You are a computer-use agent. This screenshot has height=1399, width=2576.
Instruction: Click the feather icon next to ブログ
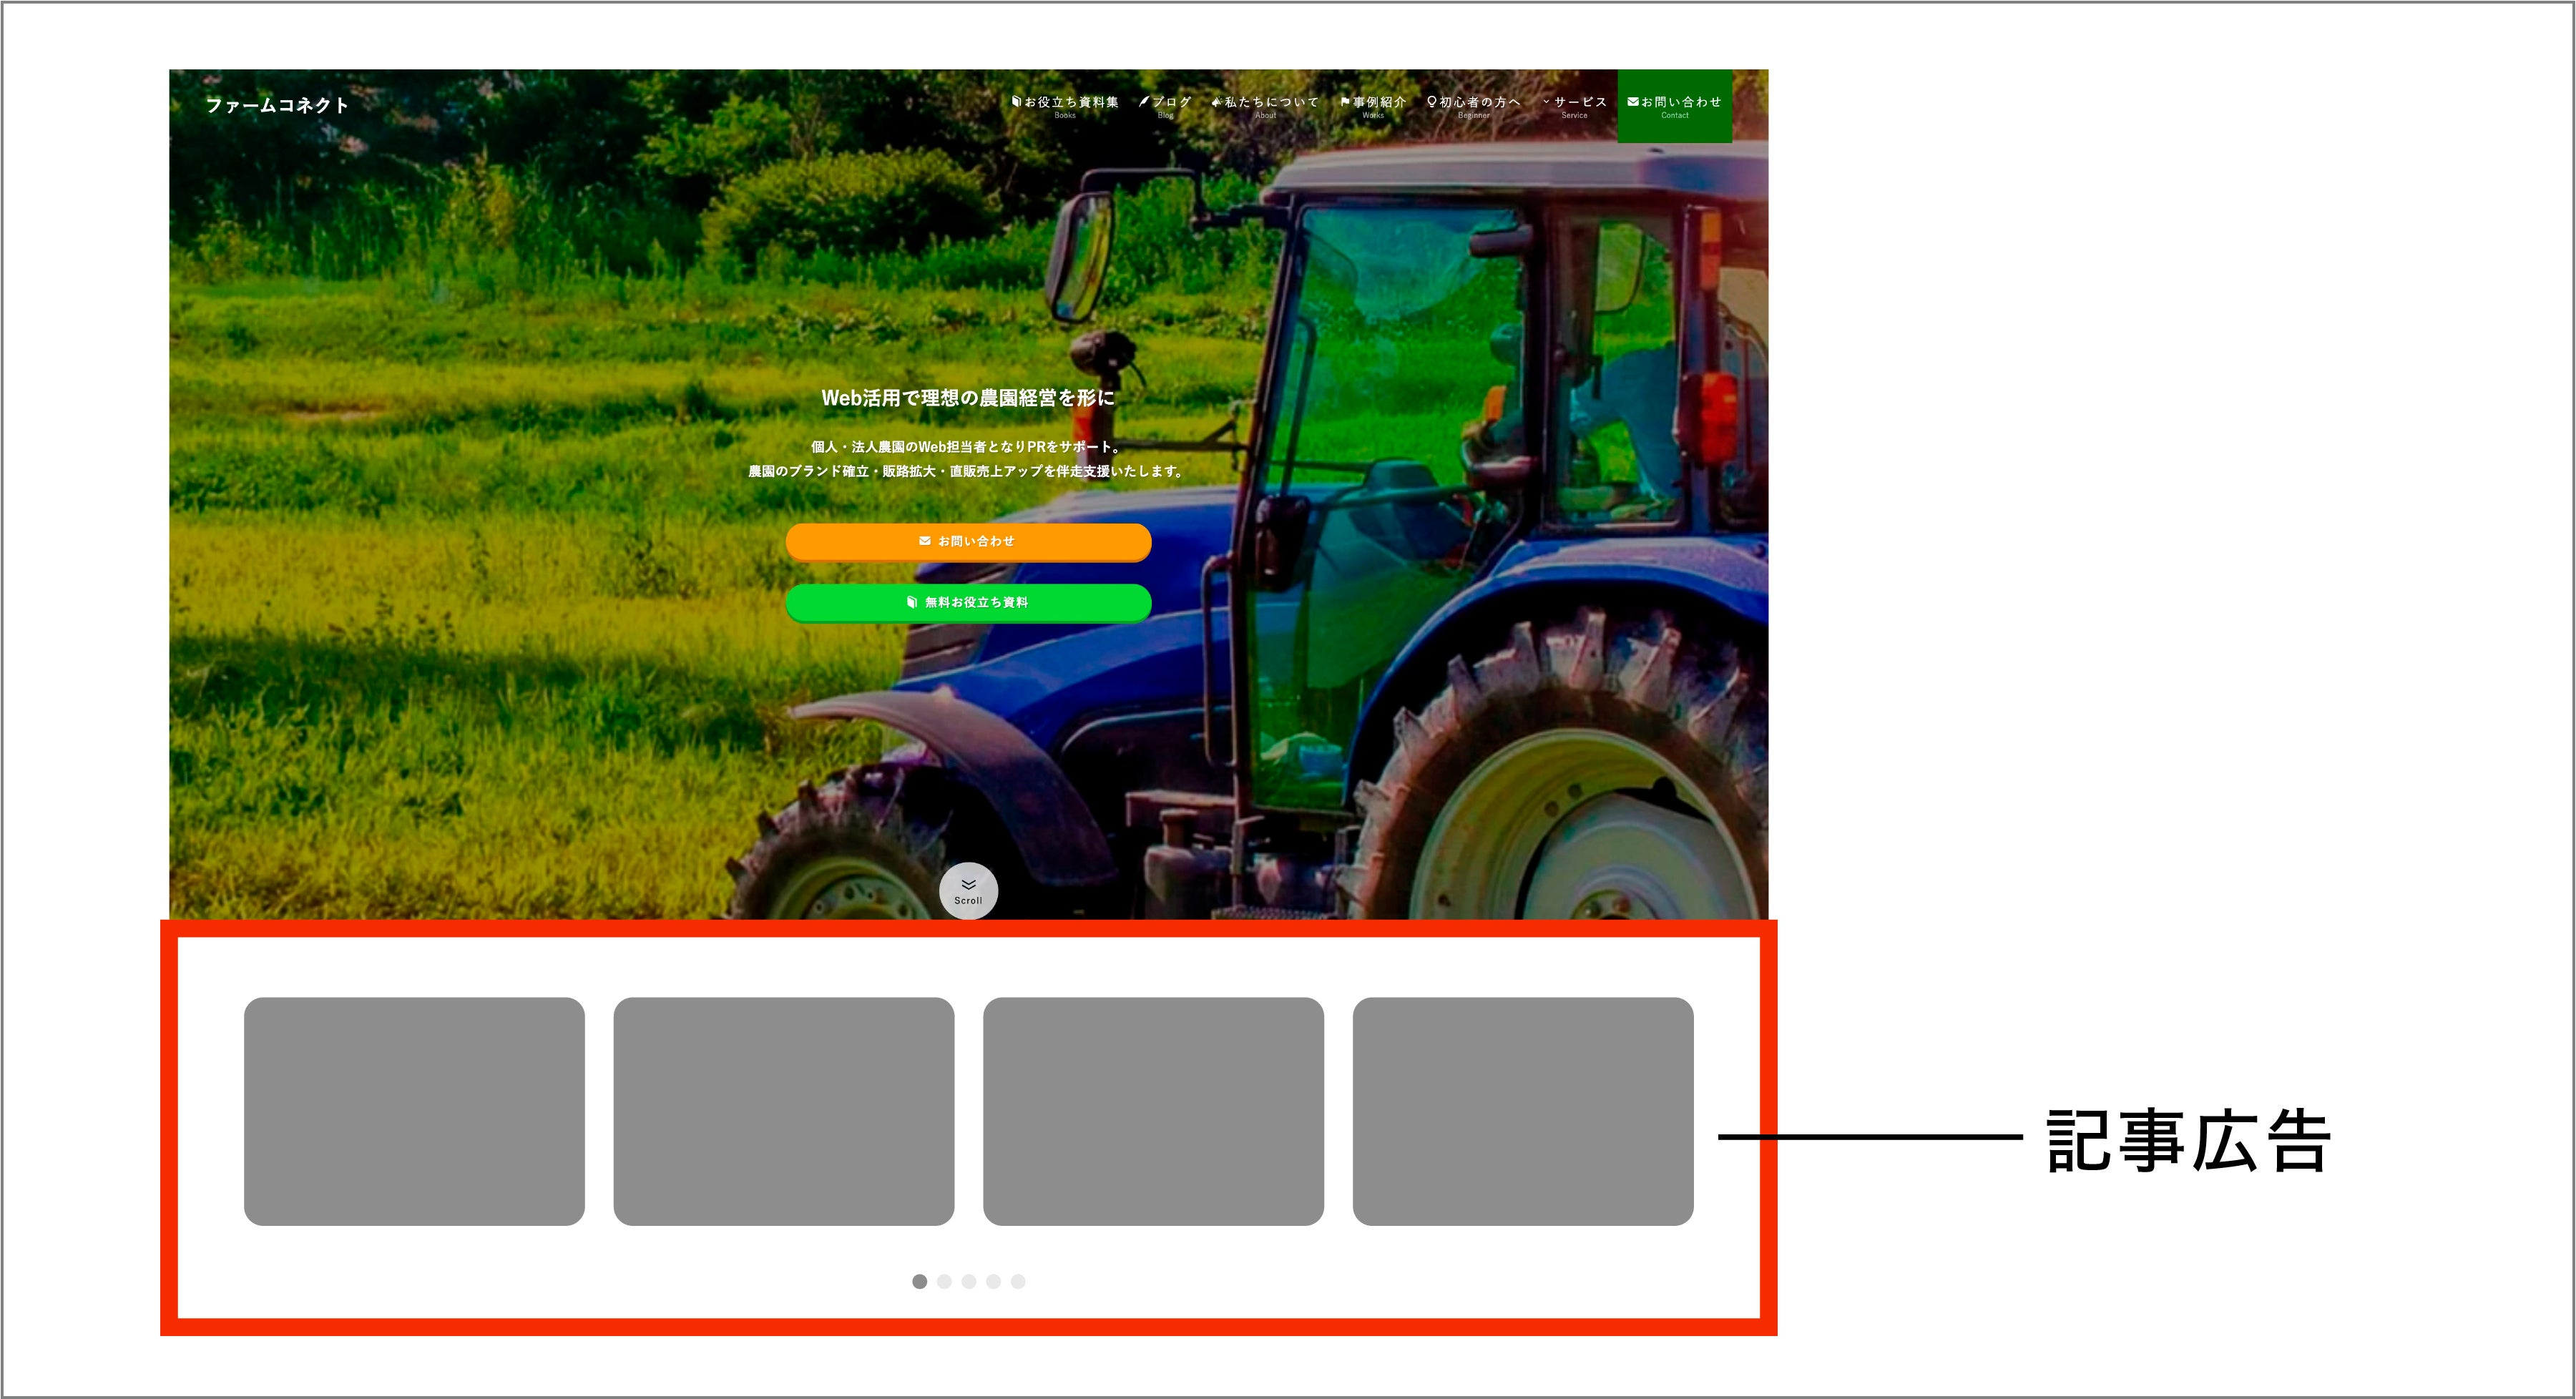tap(1144, 101)
